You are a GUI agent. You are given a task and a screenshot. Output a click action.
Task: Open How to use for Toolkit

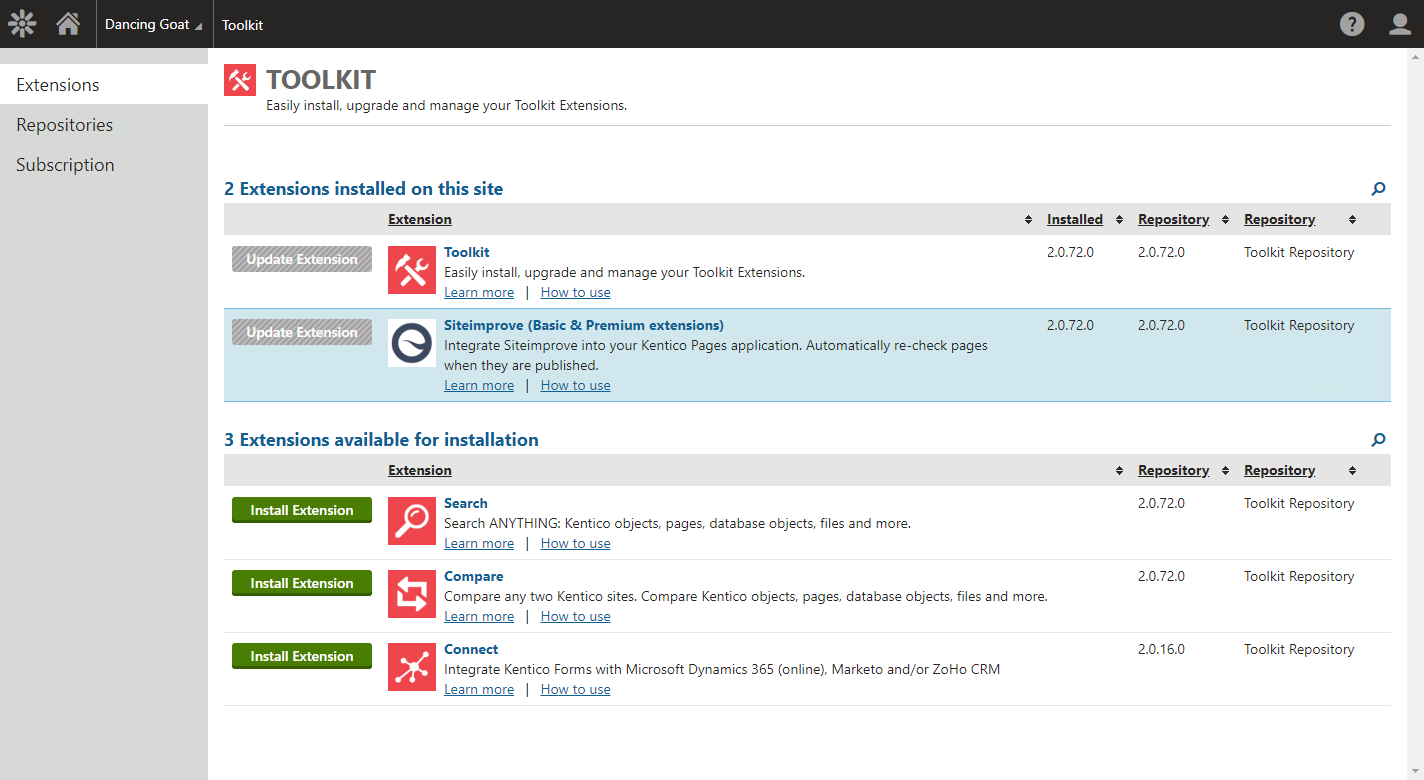[575, 292]
